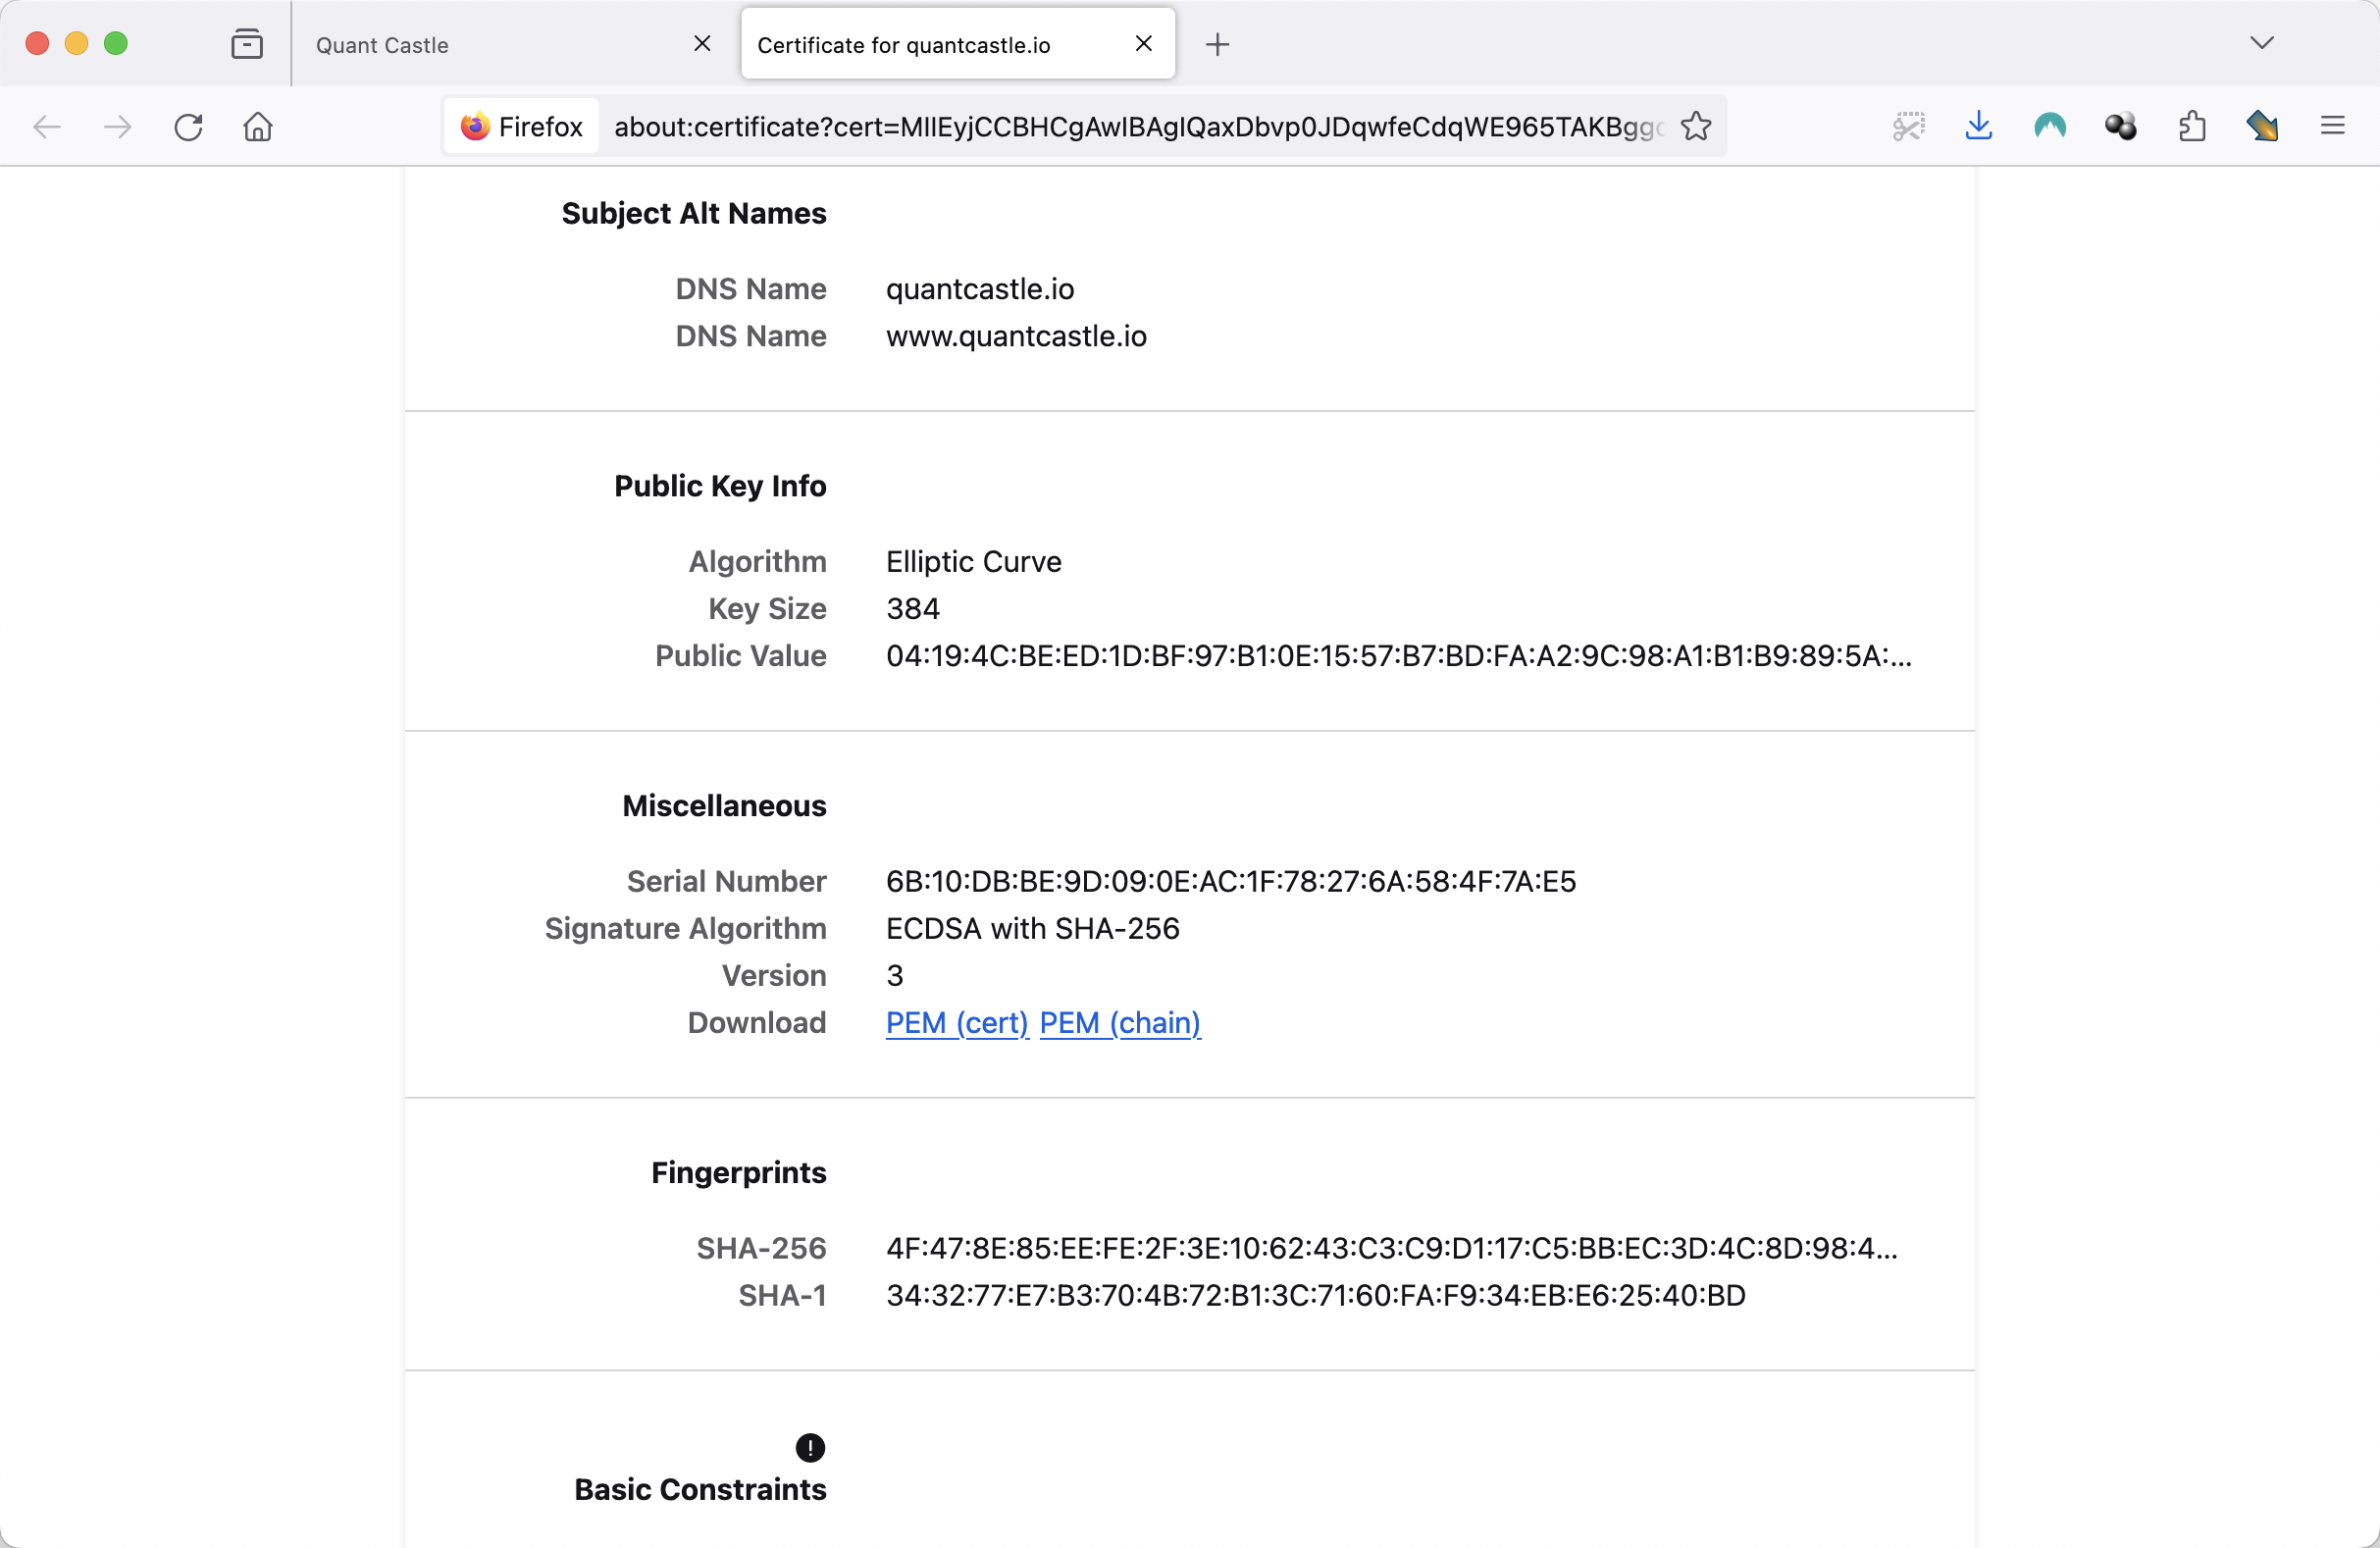Click the green fullscreen window button
2380x1548 pixels.
[116, 44]
